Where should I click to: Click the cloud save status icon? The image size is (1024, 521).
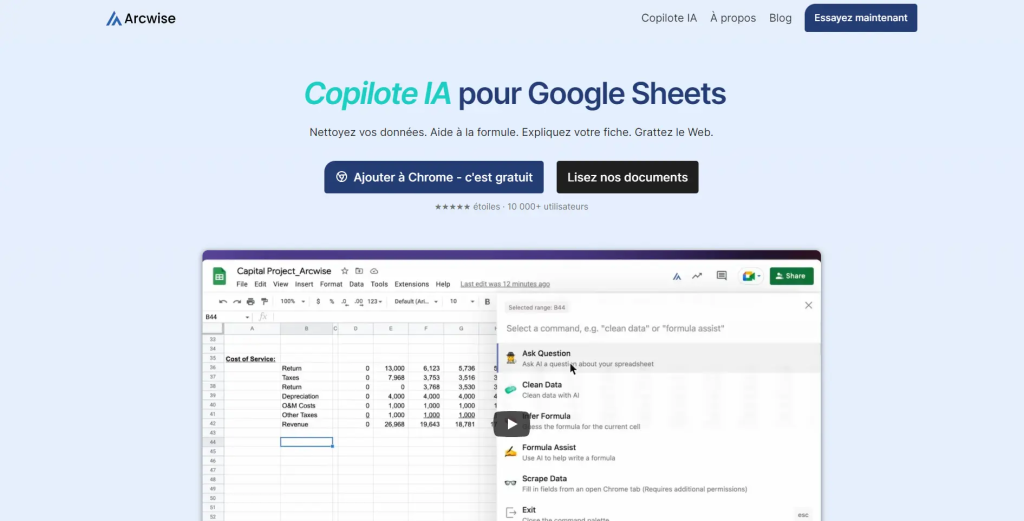coord(374,271)
